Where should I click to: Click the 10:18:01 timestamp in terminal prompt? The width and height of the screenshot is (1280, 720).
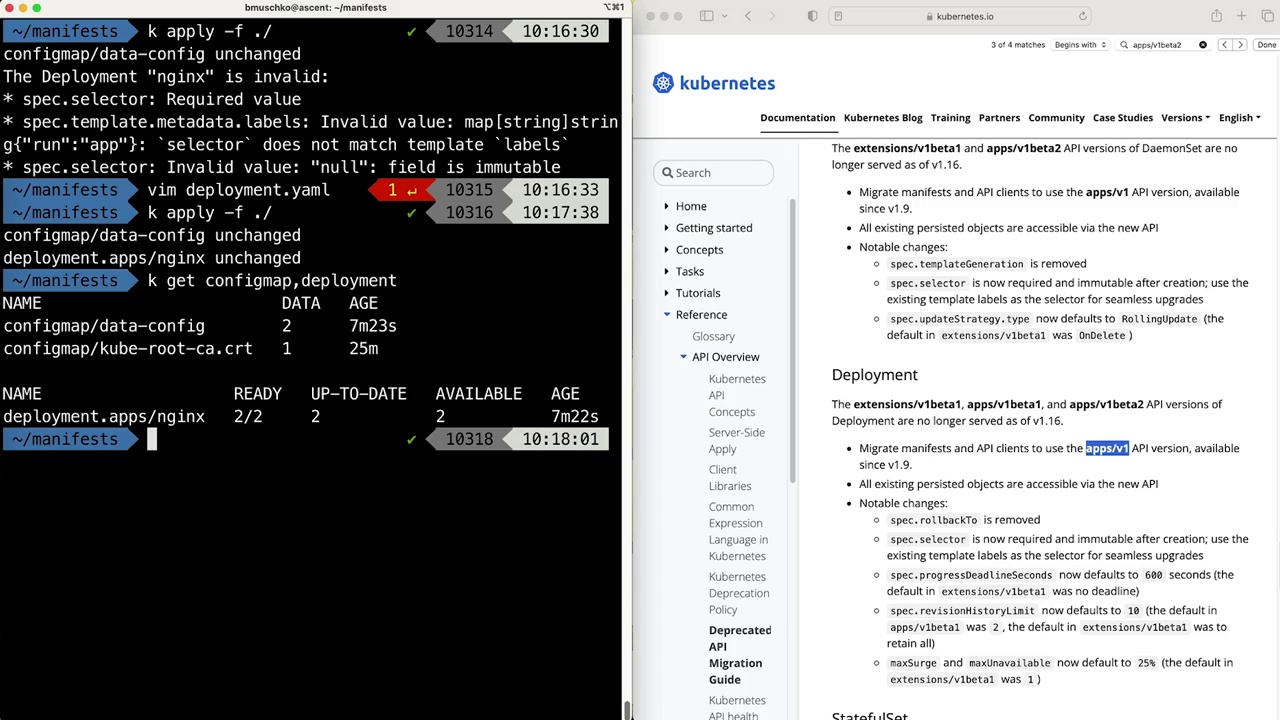[560, 439]
